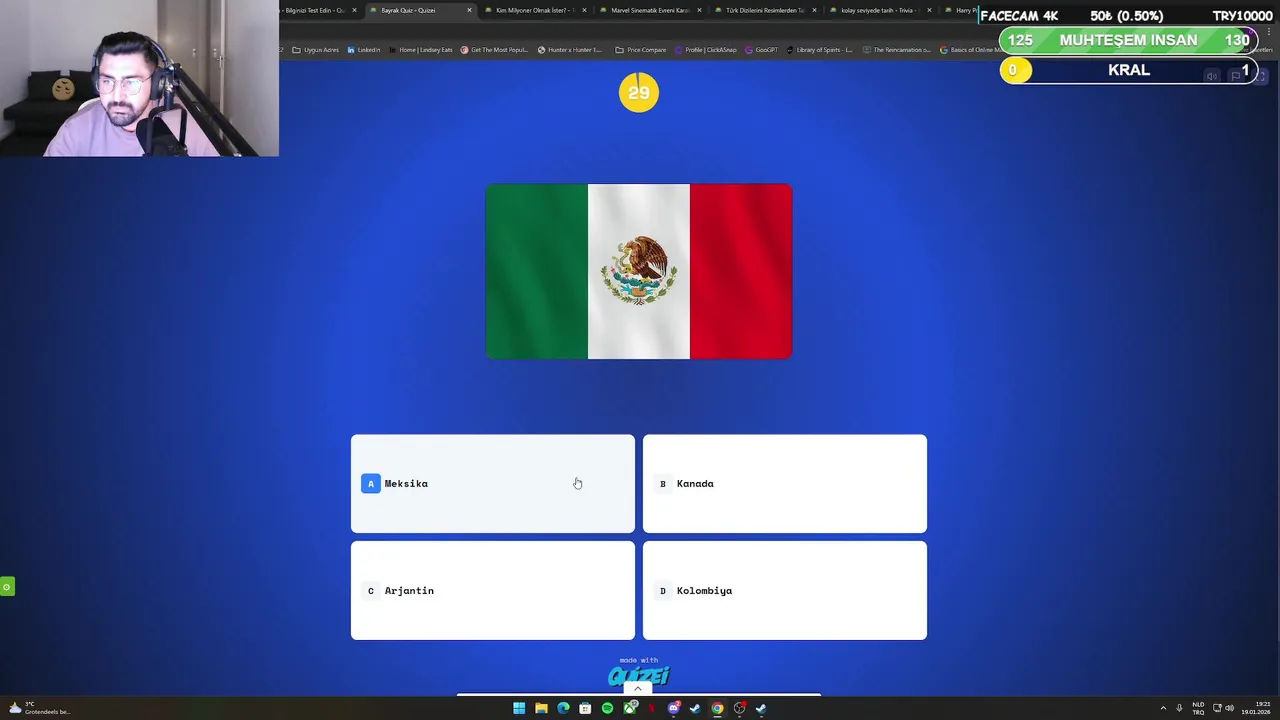The image size is (1280, 720).
Task: Open Microsoft Store from taskbar
Action: (585, 708)
